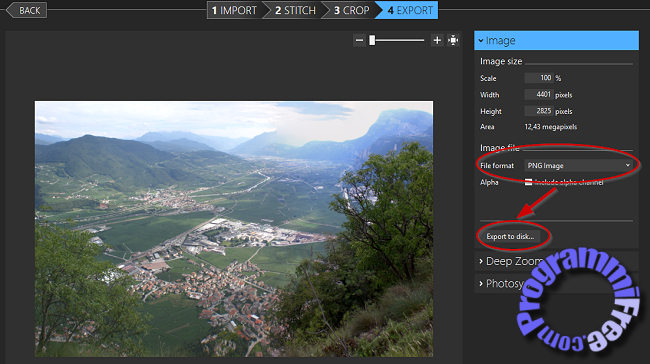This screenshot has width=650, height=364.
Task: Switch to the 3 CROP step
Action: [352, 10]
